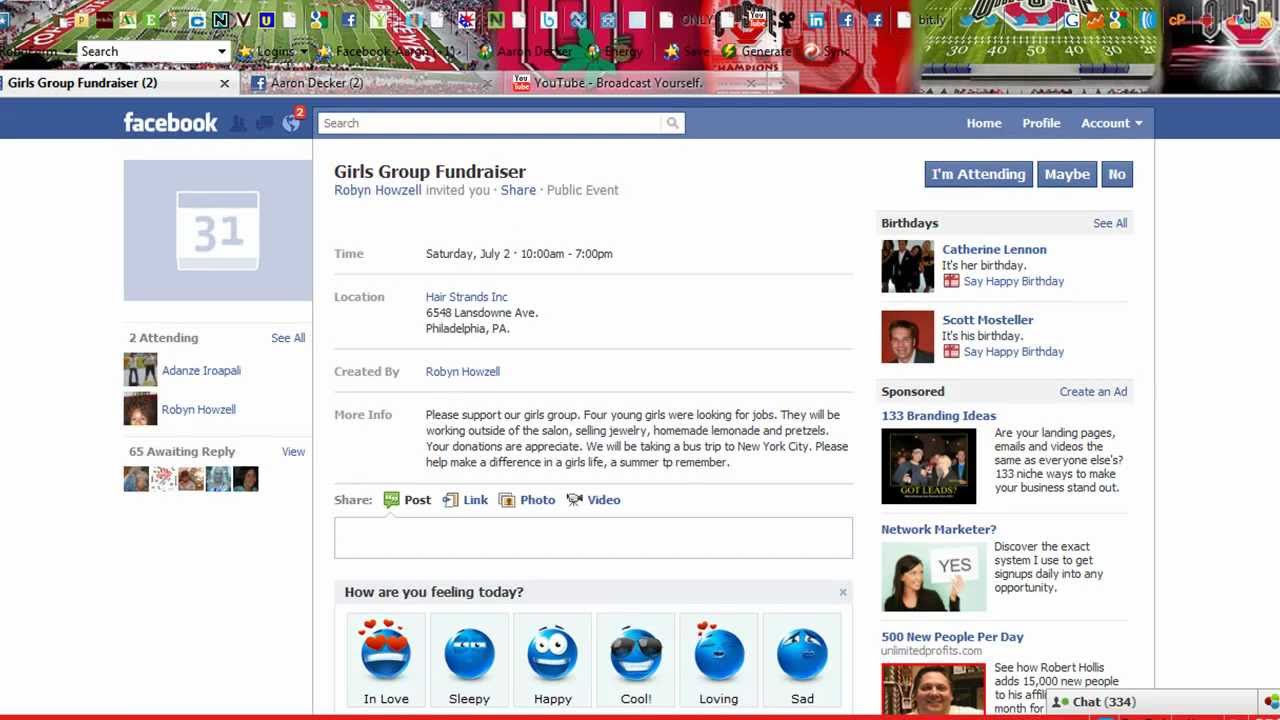Select the Cool! emoticon
1280x720 pixels.
point(636,661)
